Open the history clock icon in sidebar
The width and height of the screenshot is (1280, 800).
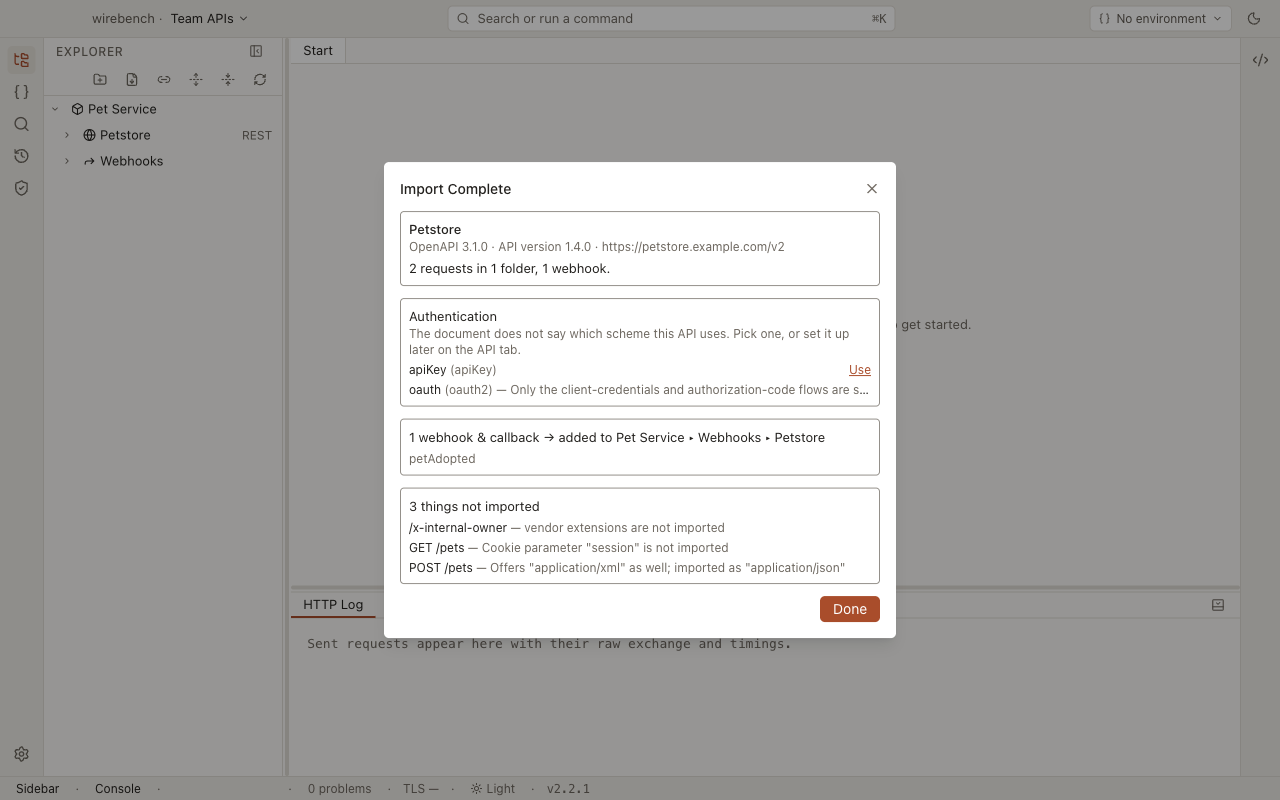tap(21, 156)
